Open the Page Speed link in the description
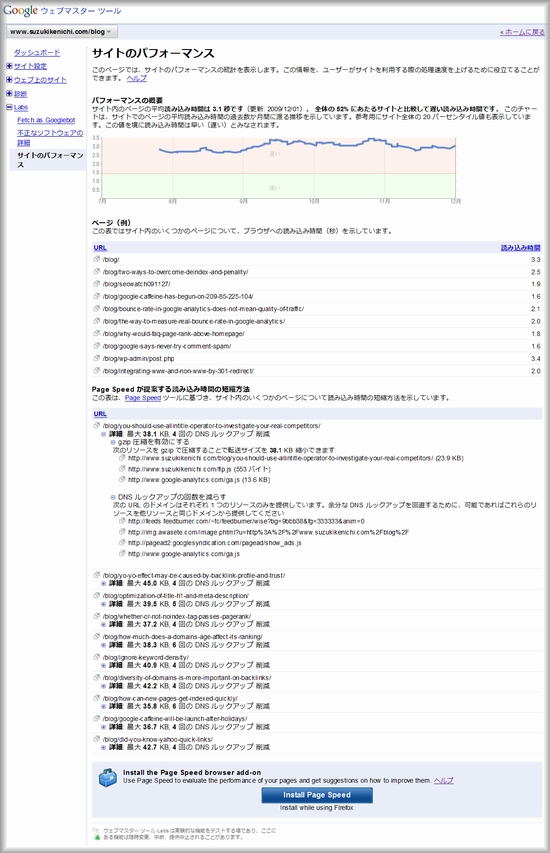This screenshot has width=550, height=853. pos(143,398)
